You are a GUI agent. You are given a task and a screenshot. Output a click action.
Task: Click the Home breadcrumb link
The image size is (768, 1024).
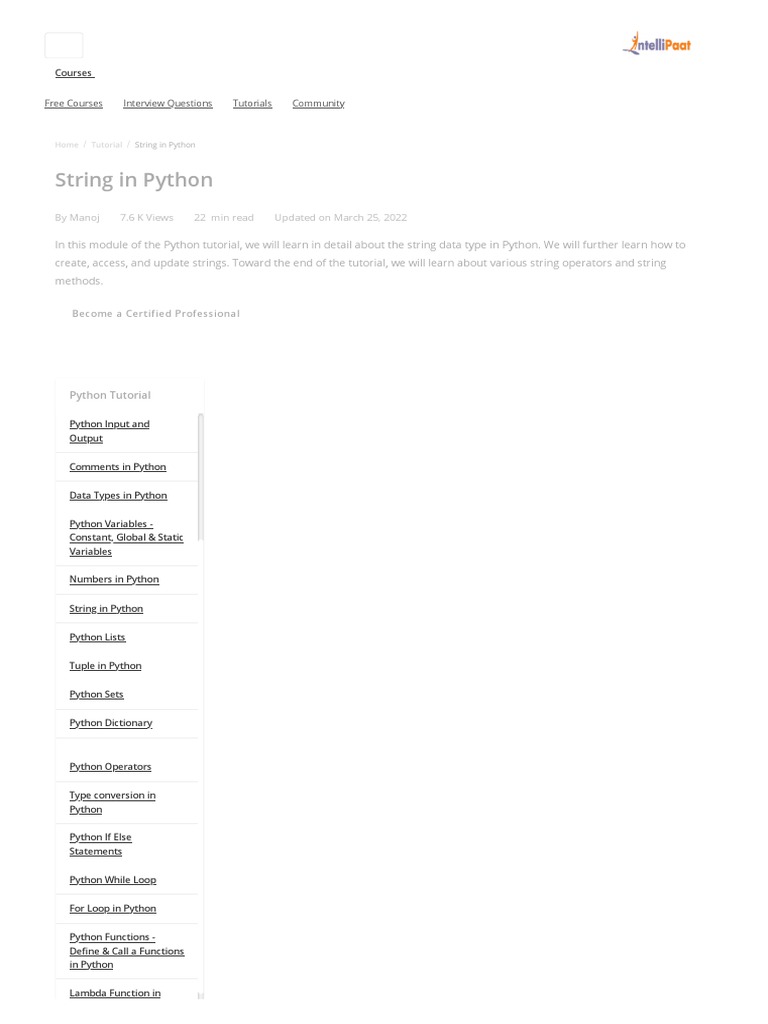pos(66,145)
